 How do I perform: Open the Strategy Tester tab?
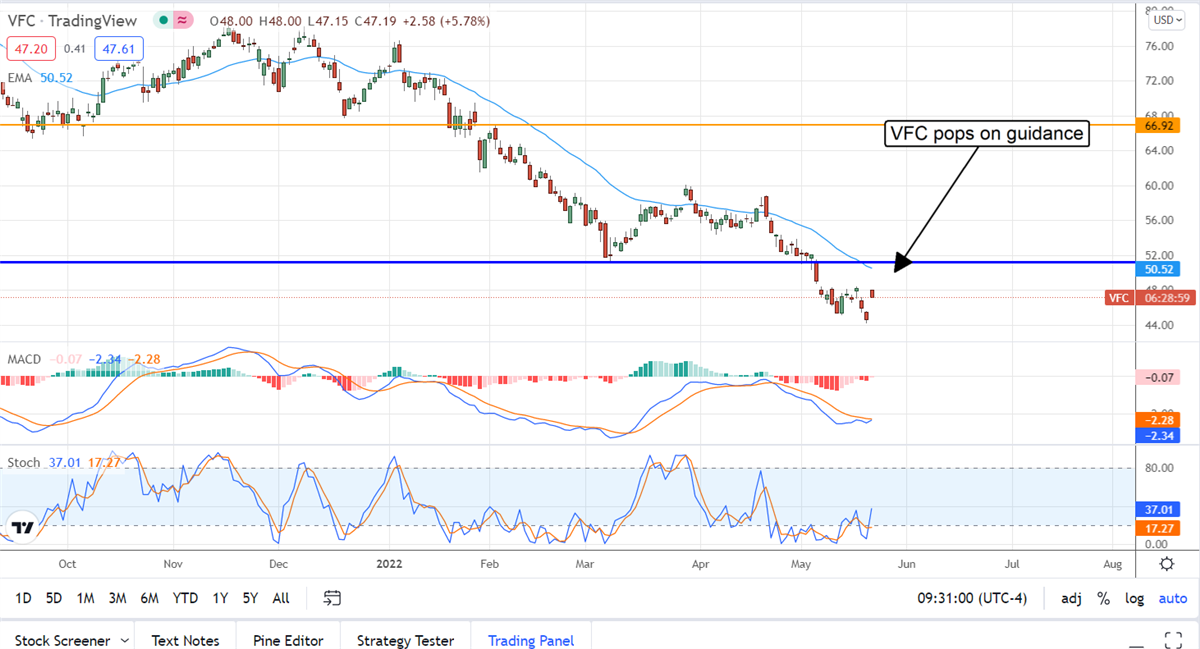[405, 640]
